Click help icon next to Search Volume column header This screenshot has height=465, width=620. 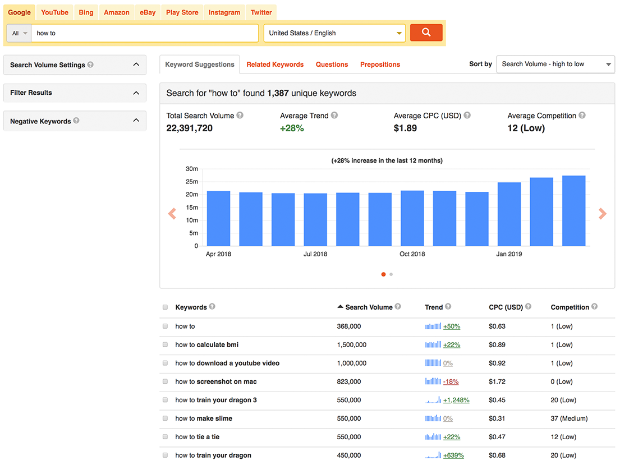398,306
